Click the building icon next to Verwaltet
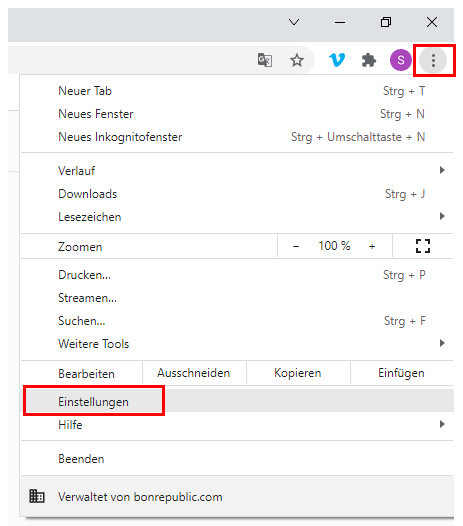Image resolution: width=463 pixels, height=526 pixels. point(37,496)
